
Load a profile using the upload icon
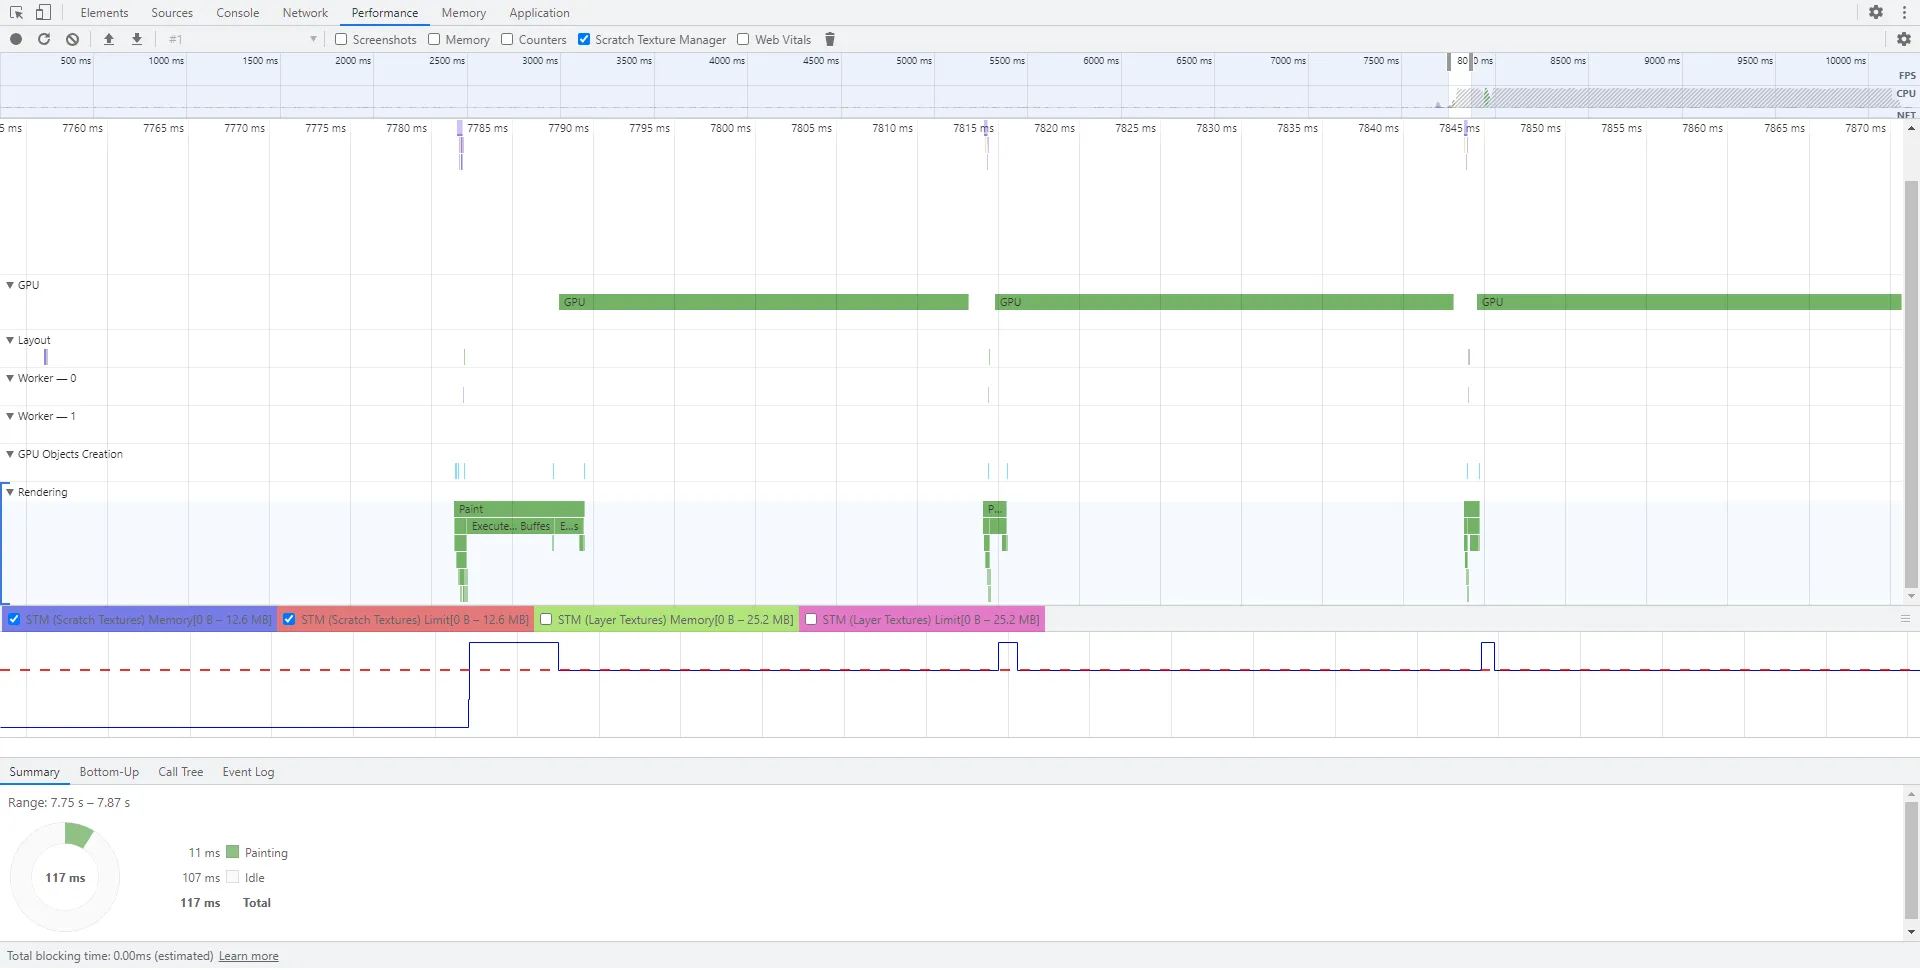tap(109, 39)
